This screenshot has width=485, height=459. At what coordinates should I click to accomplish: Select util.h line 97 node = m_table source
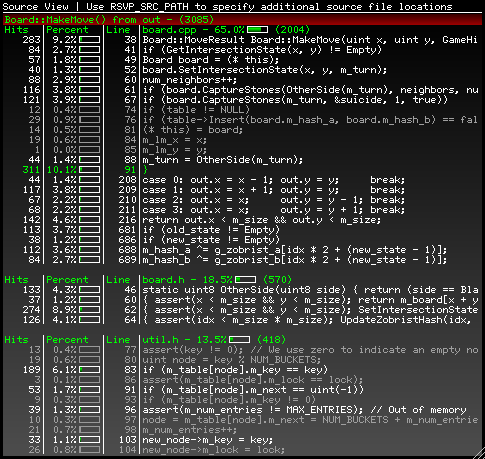310,420
